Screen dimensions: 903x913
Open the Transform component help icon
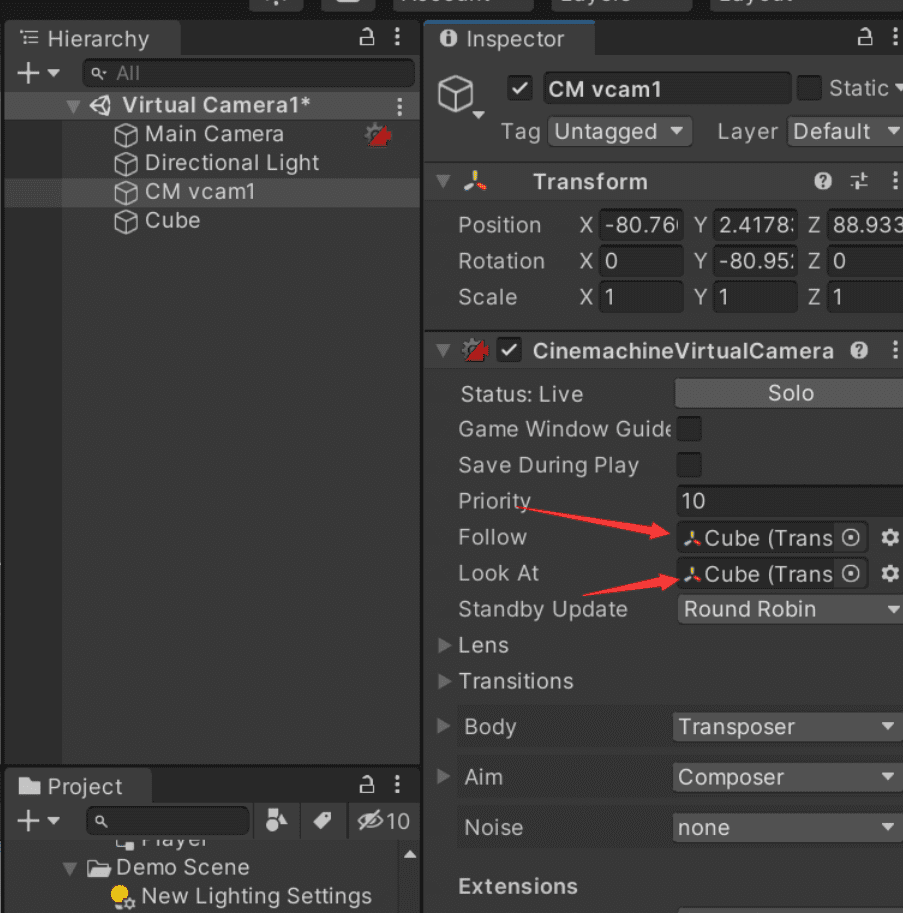pos(823,181)
